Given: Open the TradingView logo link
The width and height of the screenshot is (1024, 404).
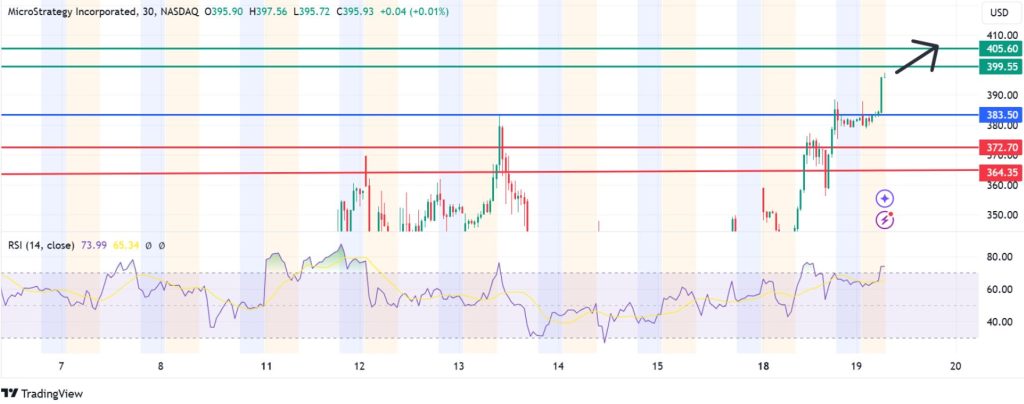Looking at the screenshot, I should click(42, 394).
